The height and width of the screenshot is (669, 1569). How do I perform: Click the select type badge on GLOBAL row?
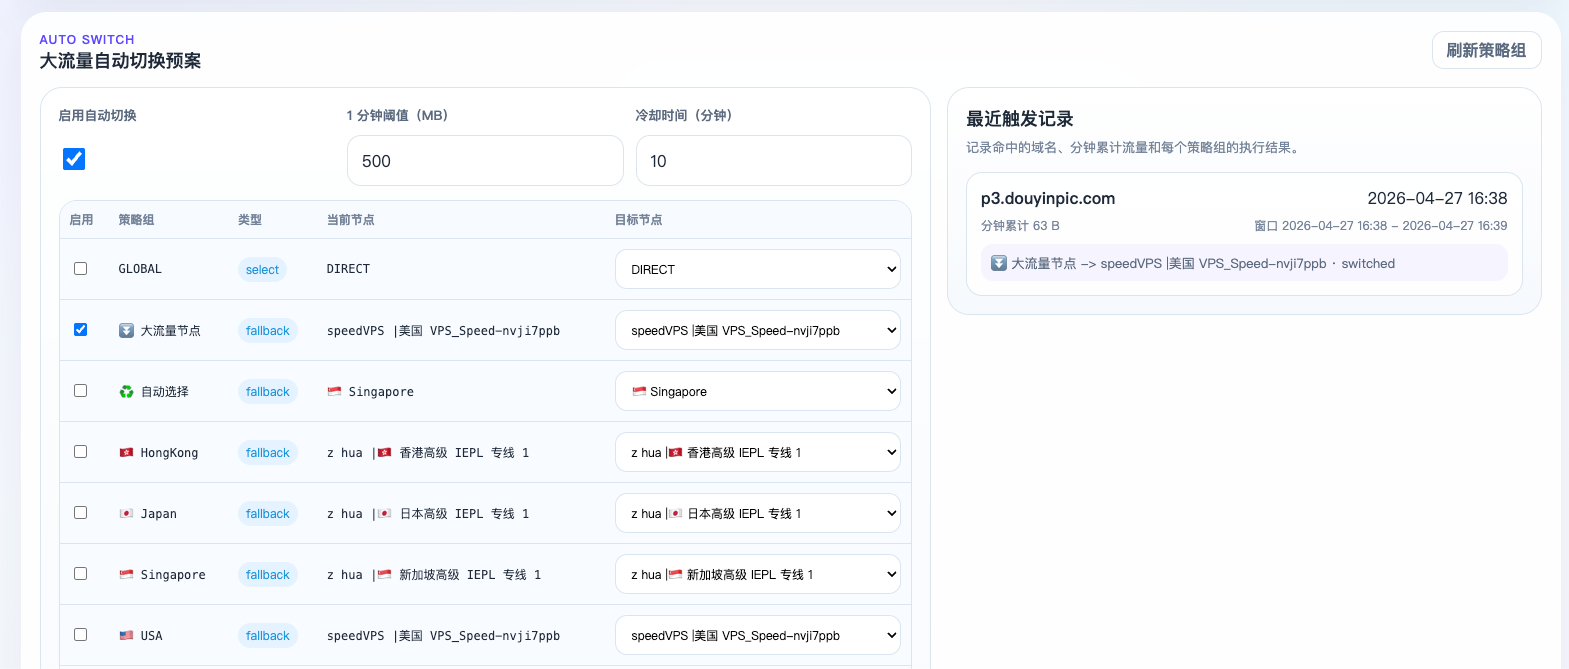click(x=262, y=269)
